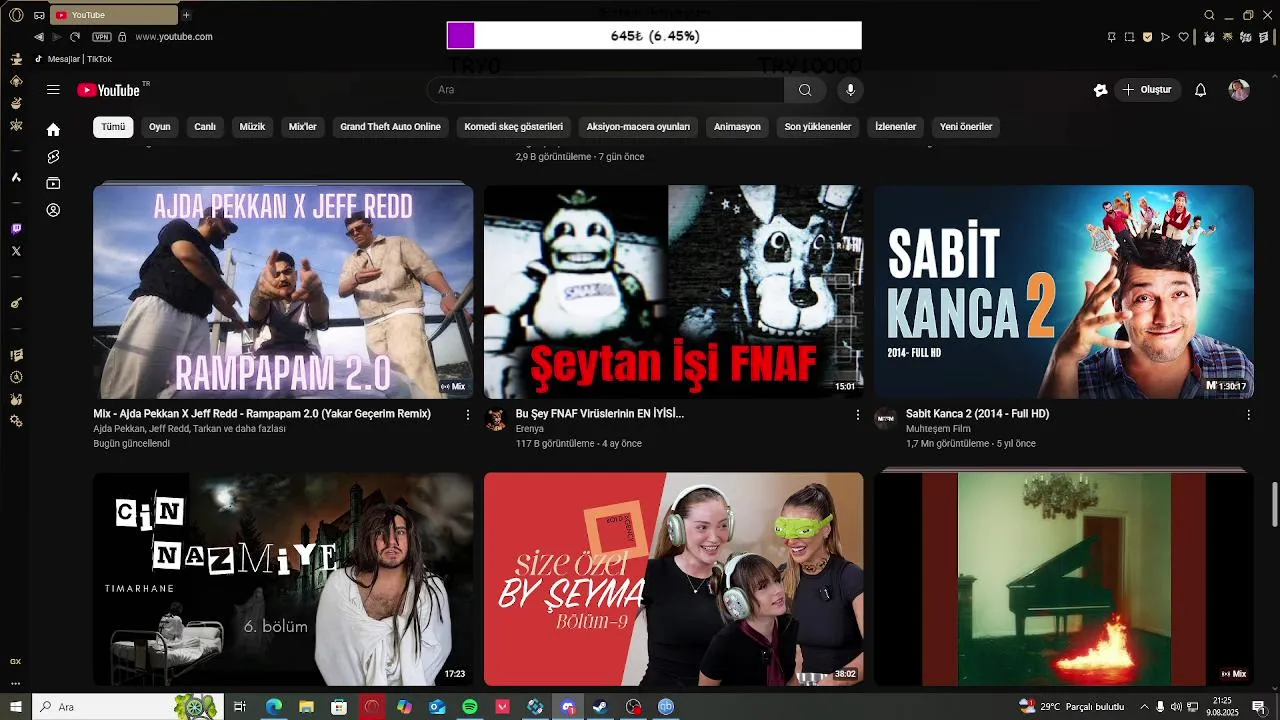The width and height of the screenshot is (1280, 720).
Task: Select the Oyun filter chip
Action: (160, 127)
